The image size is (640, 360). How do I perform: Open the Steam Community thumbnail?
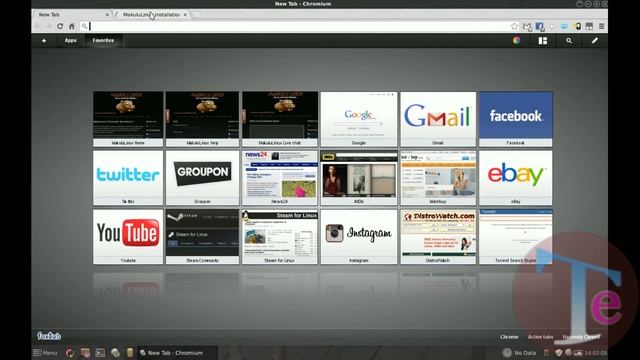coord(202,236)
